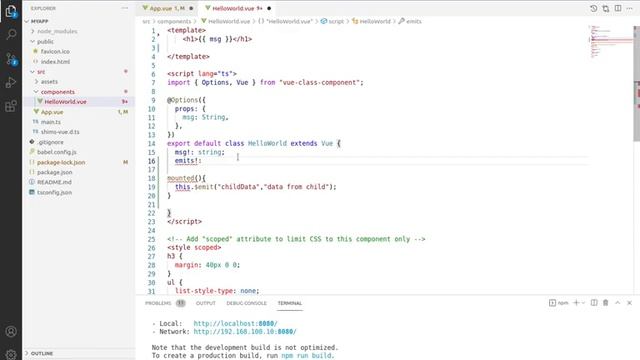
Task: Open the Manage gear settings icon
Action: (x=11, y=354)
